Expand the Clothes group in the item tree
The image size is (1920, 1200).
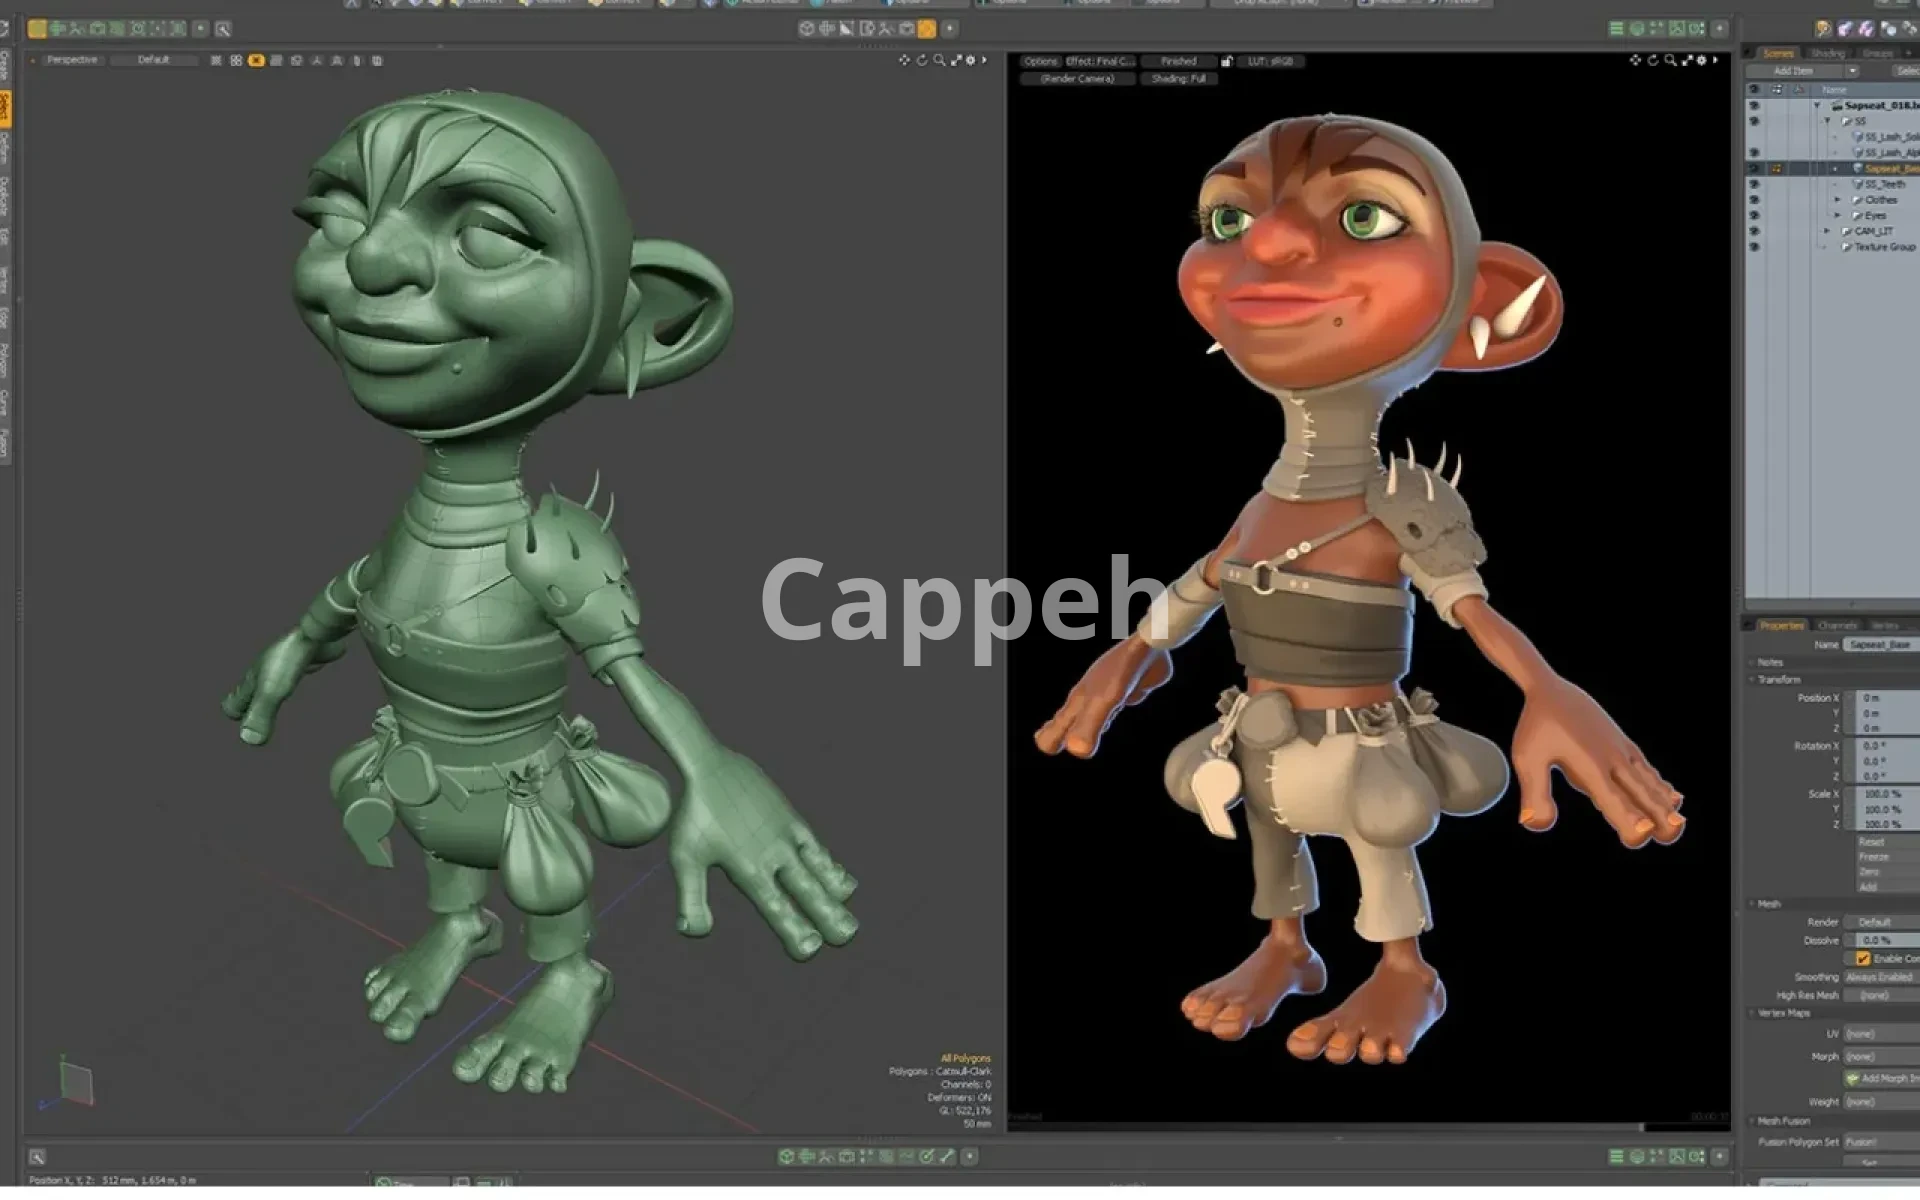point(1837,200)
